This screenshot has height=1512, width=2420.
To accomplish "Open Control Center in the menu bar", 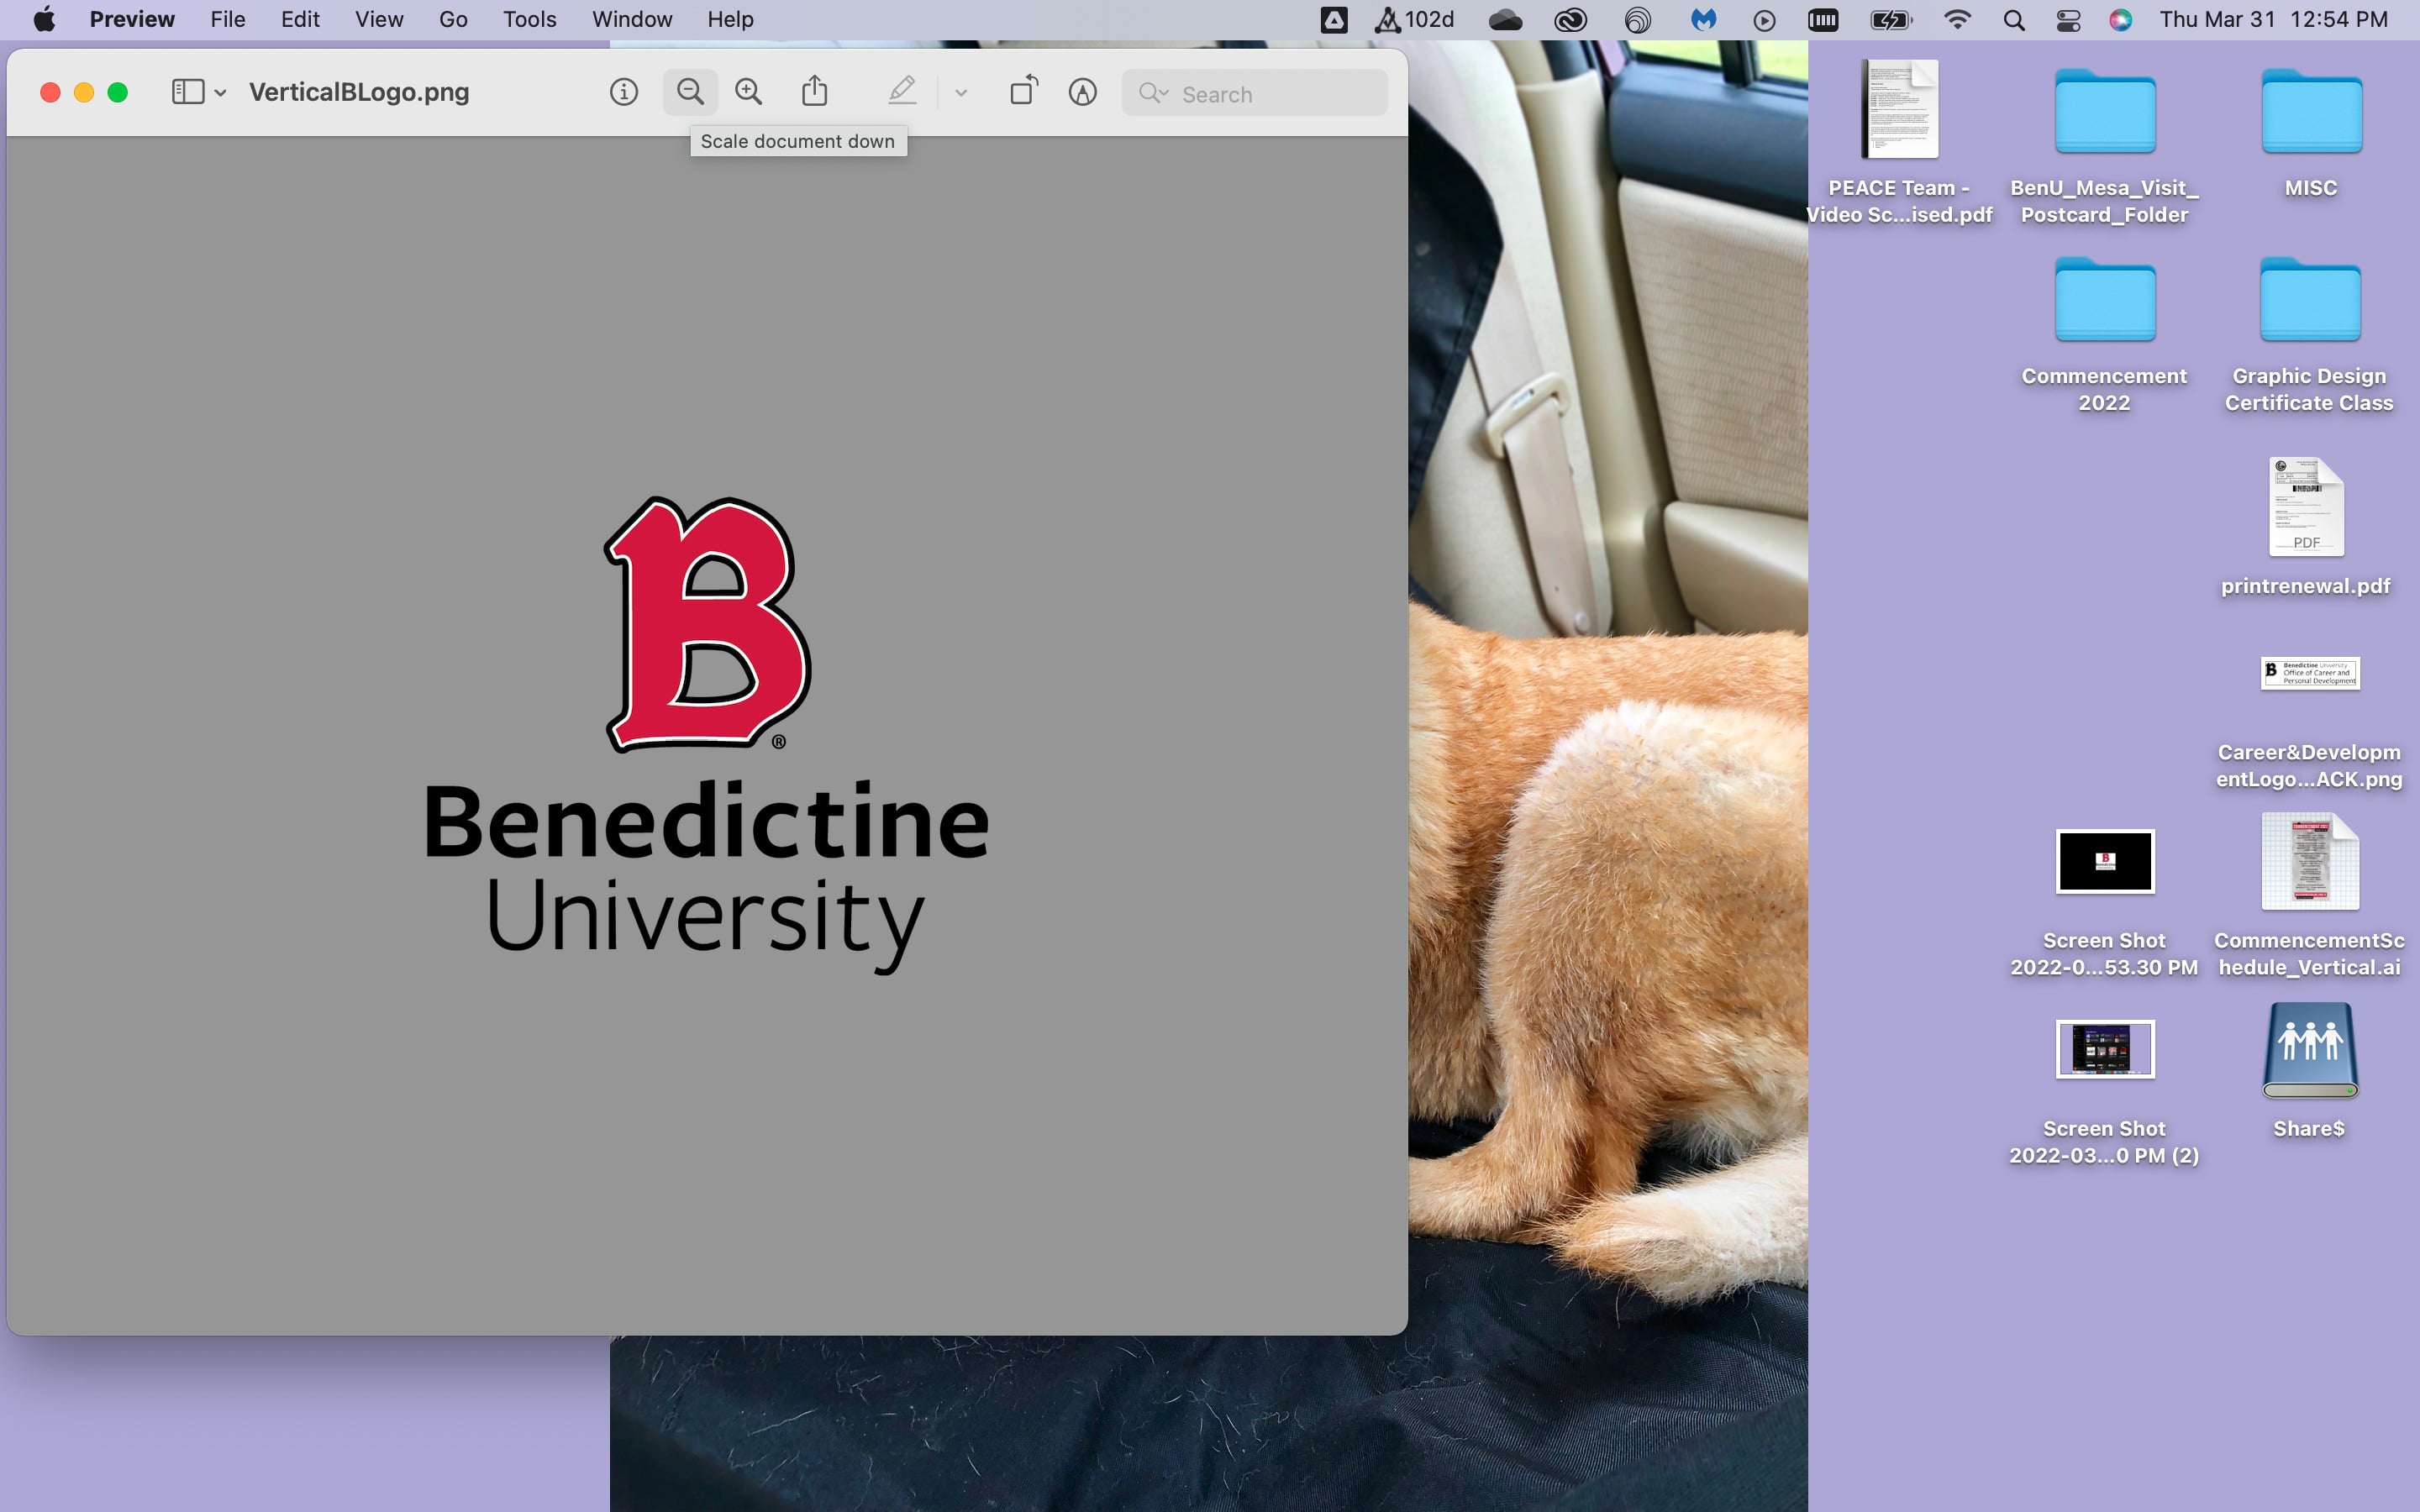I will (x=2067, y=20).
